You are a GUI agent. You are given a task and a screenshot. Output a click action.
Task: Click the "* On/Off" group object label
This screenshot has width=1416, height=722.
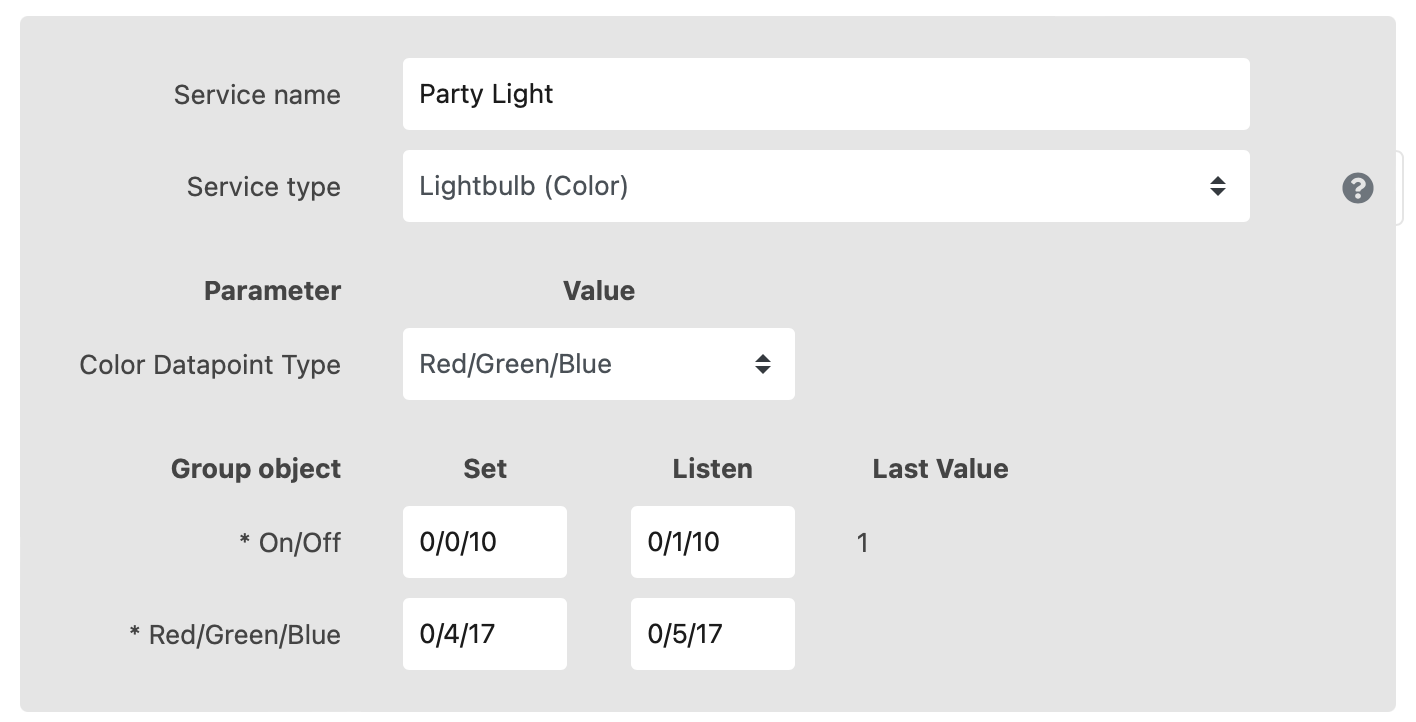point(290,543)
